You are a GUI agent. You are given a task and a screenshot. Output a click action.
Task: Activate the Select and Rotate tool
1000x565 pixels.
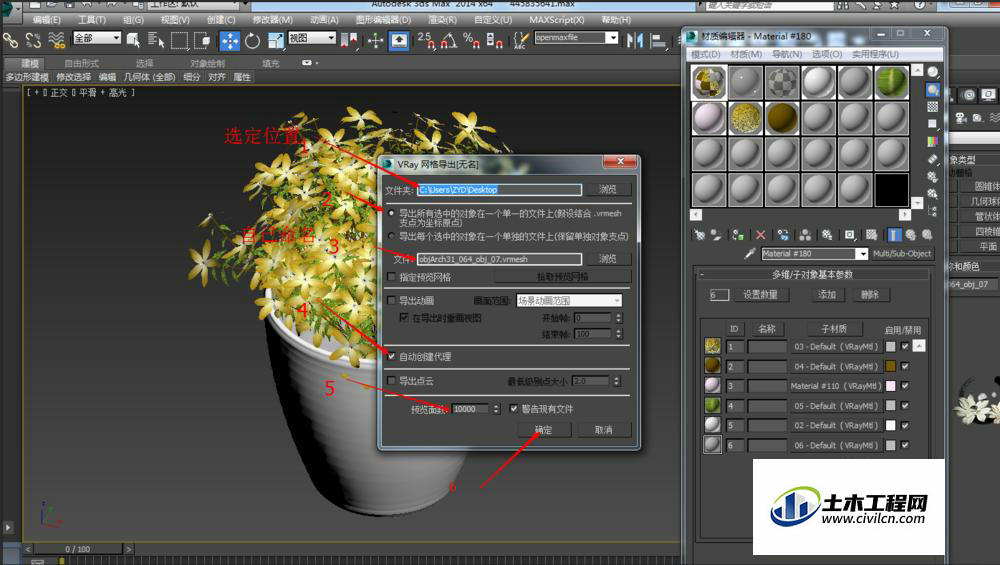click(253, 41)
